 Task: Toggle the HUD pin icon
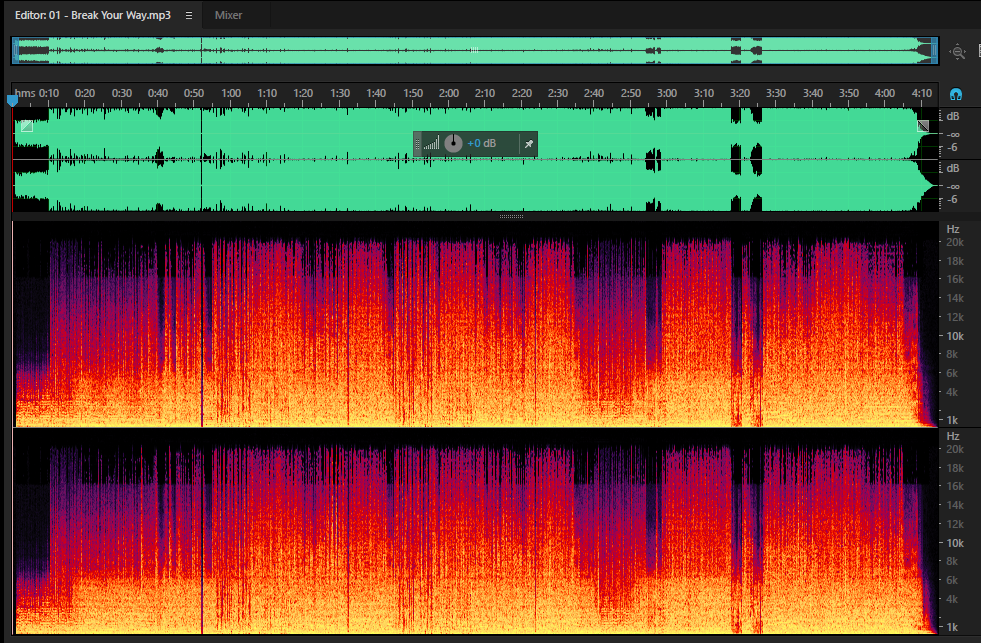coord(529,144)
